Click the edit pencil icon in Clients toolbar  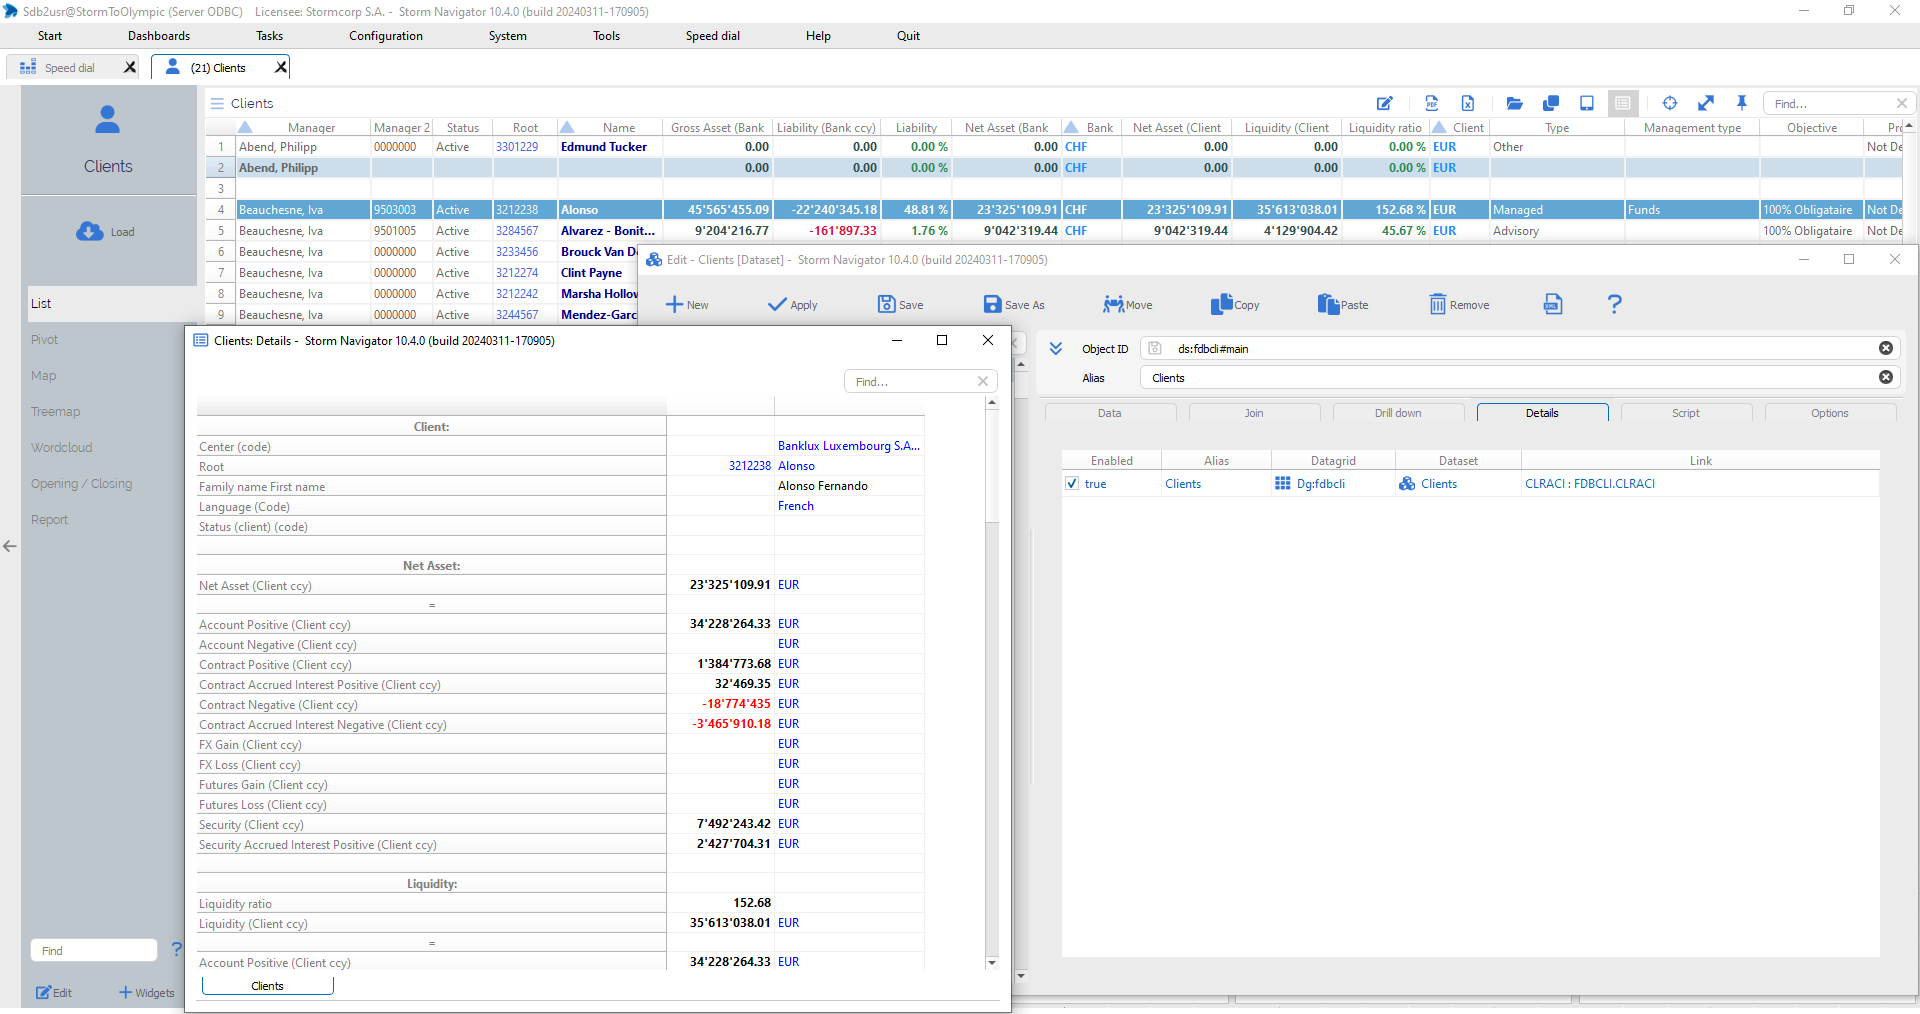coord(1385,103)
